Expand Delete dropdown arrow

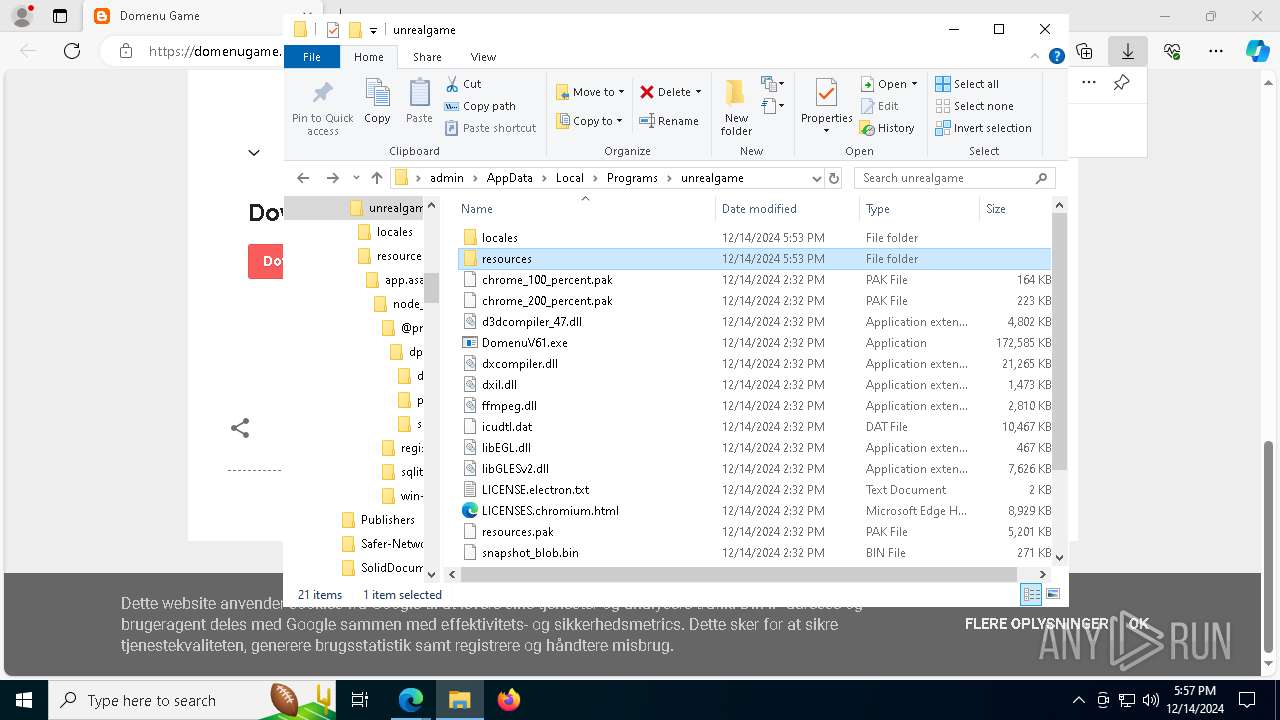tap(698, 92)
